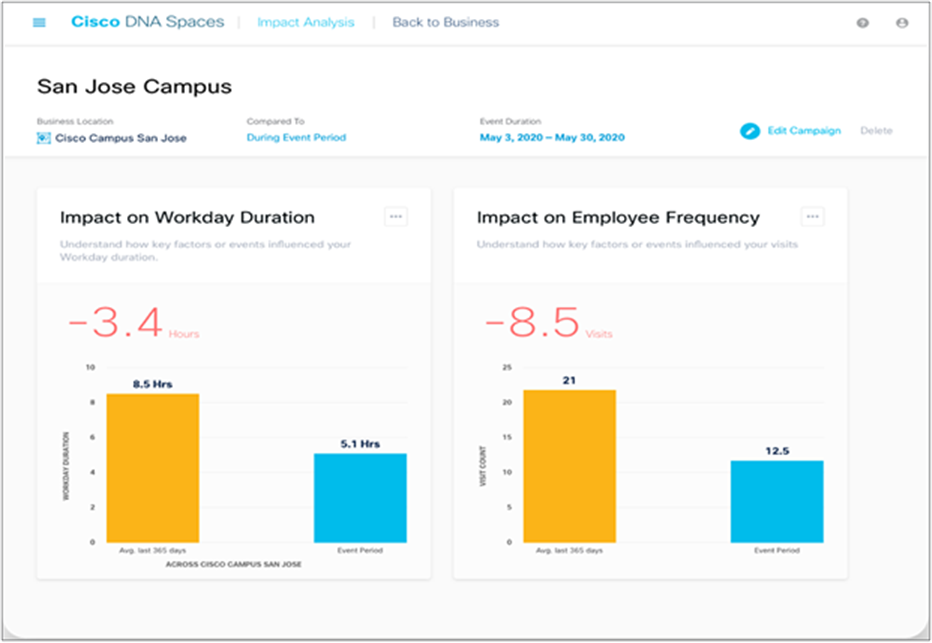Select the 8.5 Hrs orange bar

tap(153, 468)
